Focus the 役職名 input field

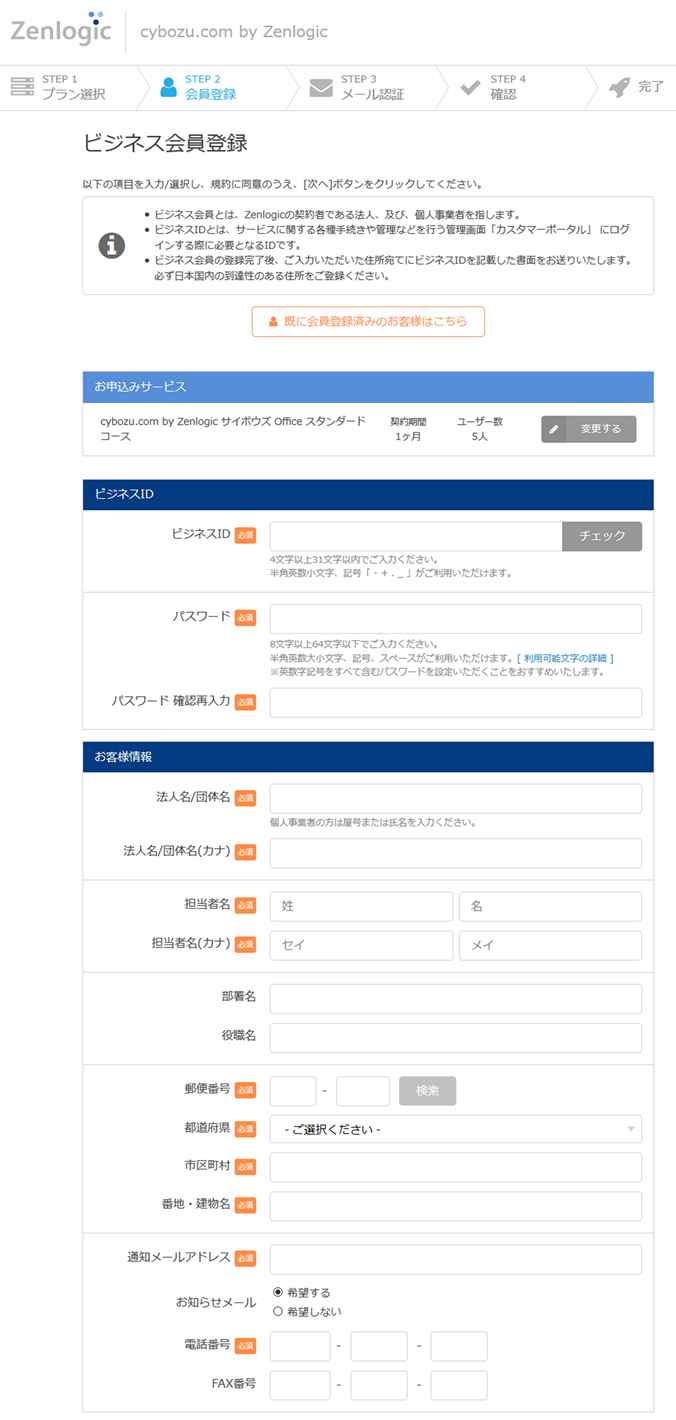click(x=456, y=1038)
